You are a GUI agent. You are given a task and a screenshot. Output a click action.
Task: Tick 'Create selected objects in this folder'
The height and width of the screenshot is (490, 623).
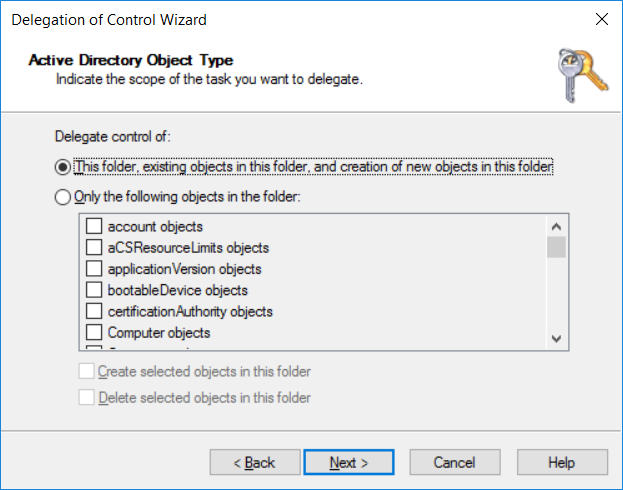[86, 371]
